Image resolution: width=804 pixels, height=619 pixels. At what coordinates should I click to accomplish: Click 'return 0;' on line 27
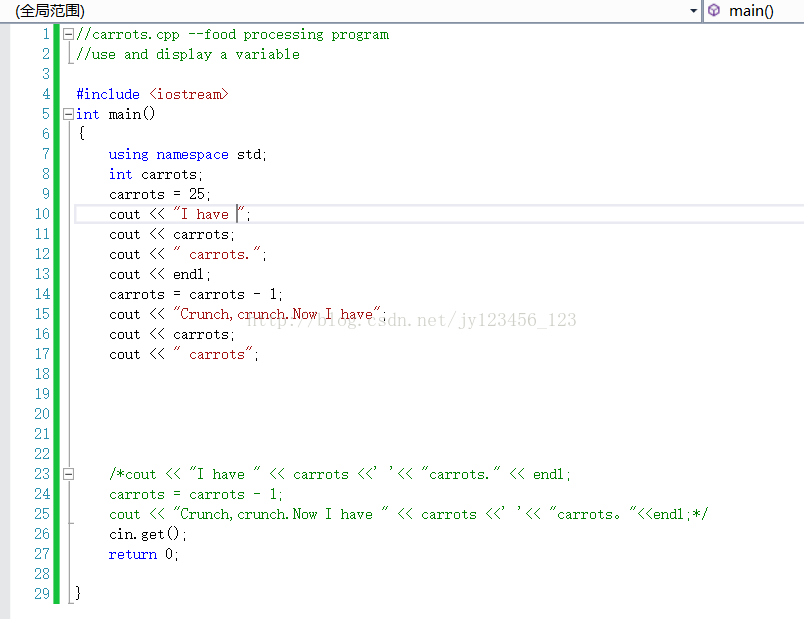pos(143,554)
